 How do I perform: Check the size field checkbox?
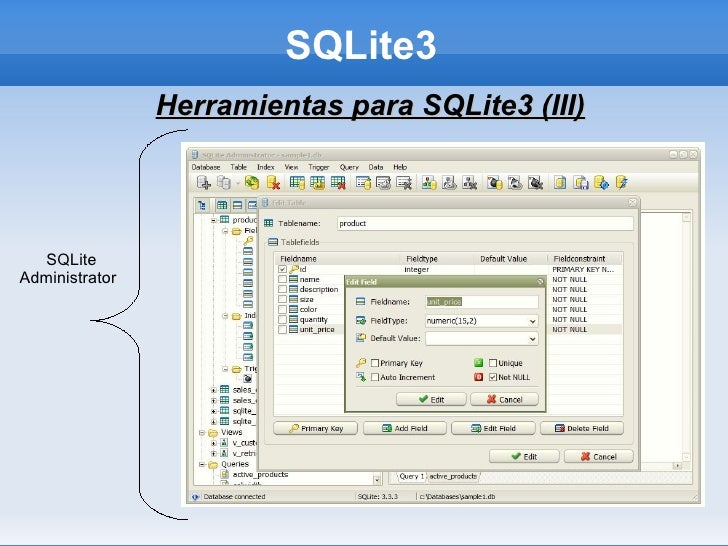coord(282,299)
